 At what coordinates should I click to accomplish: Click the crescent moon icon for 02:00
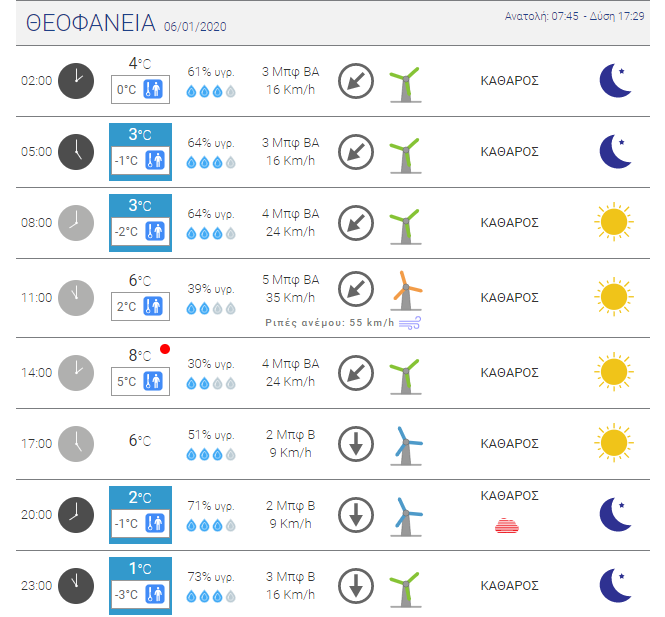coord(615,81)
